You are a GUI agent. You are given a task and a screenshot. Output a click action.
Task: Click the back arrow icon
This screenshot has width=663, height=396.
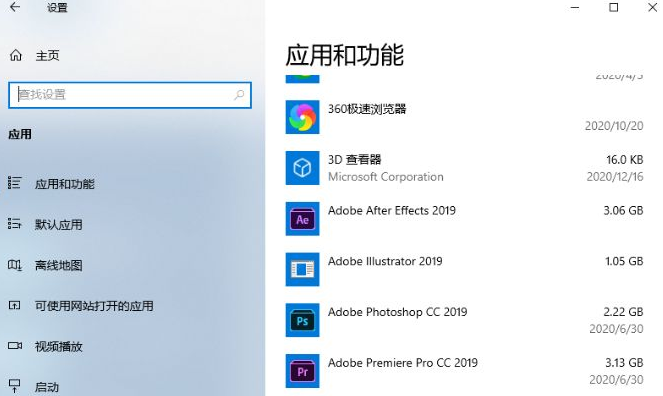[x=15, y=7]
